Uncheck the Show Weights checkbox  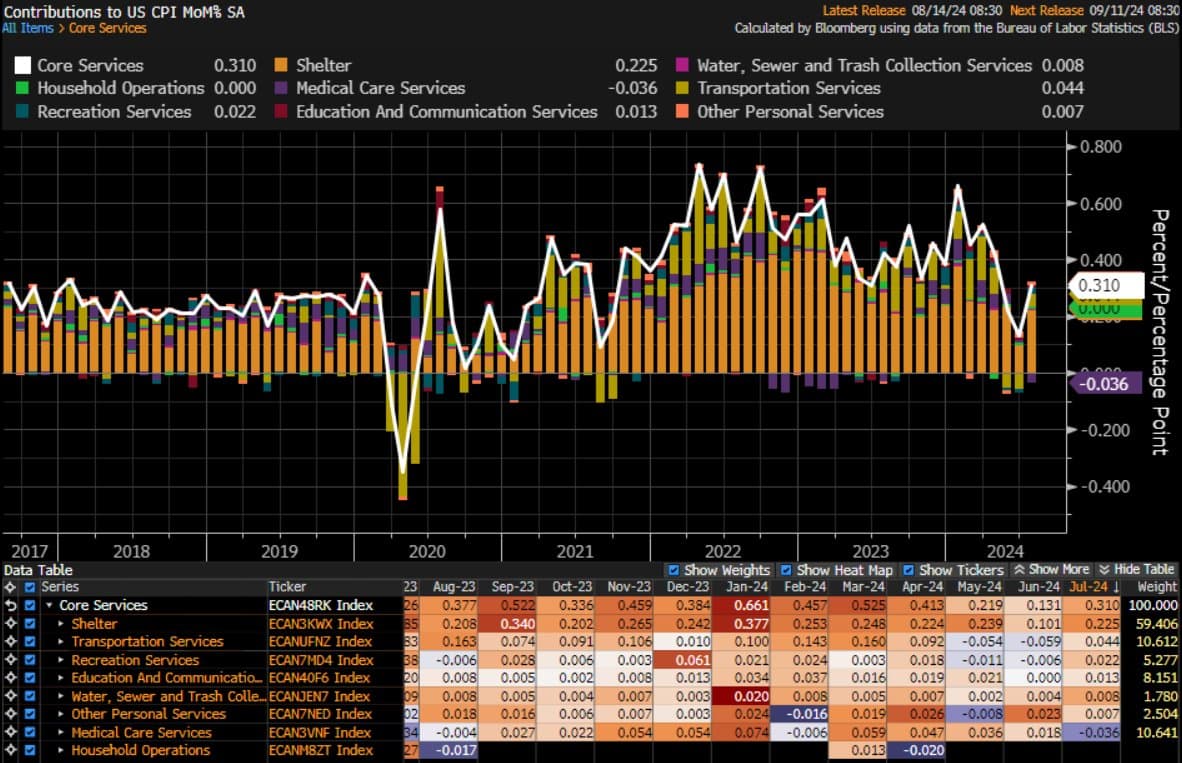[x=673, y=570]
